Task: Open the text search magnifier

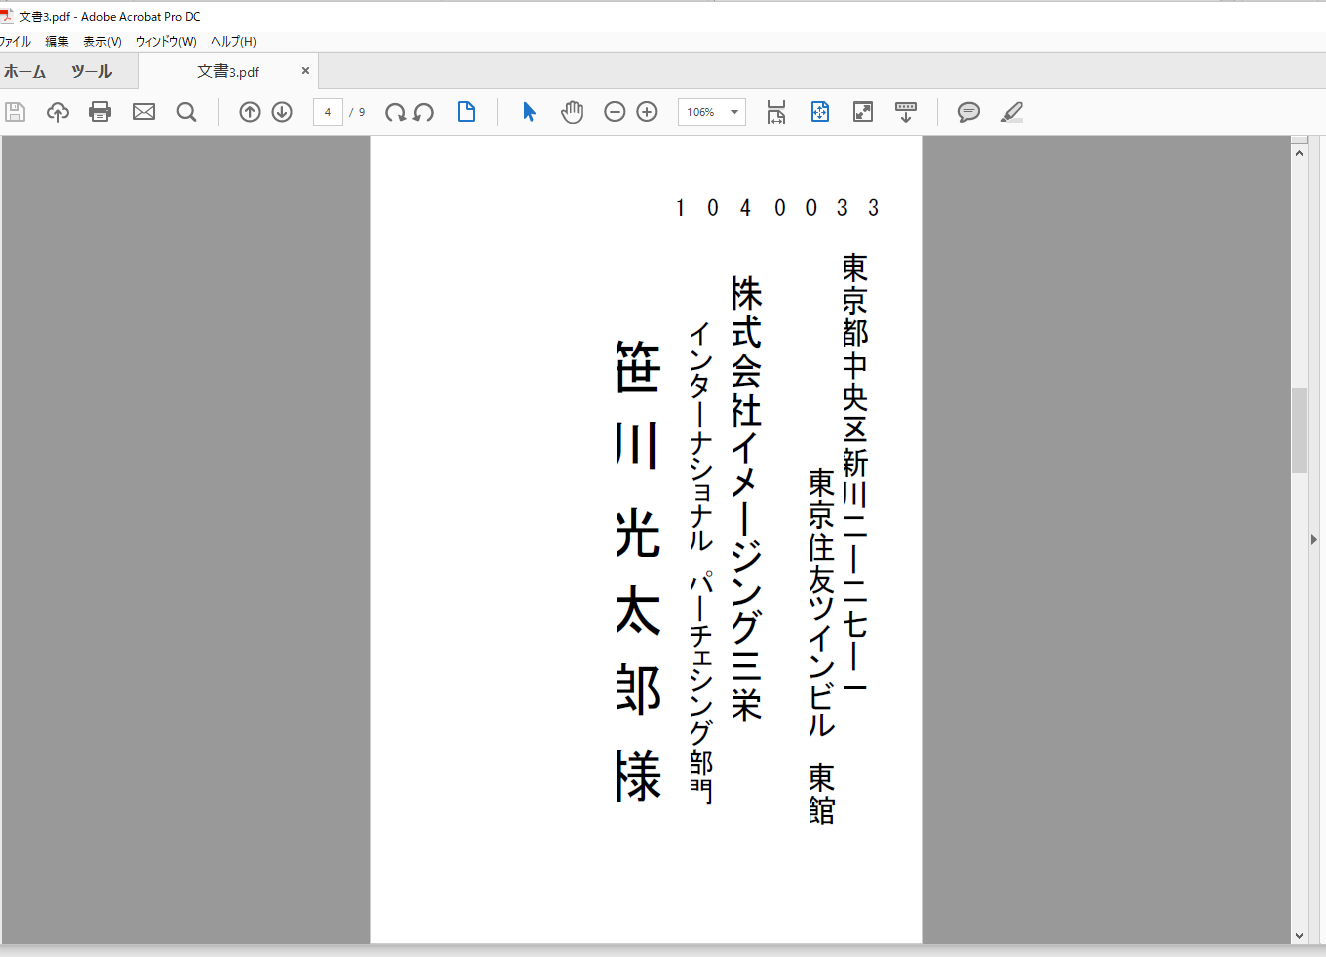Action: (186, 112)
